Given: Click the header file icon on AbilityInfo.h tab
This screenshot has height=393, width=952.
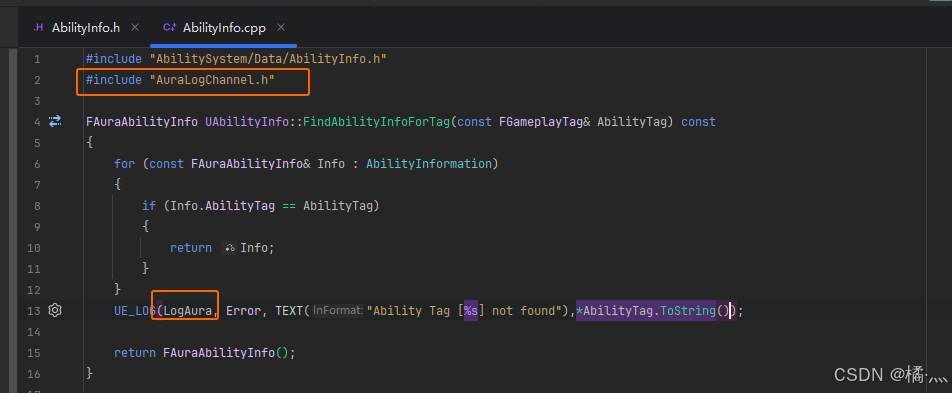Looking at the screenshot, I should coord(38,27).
